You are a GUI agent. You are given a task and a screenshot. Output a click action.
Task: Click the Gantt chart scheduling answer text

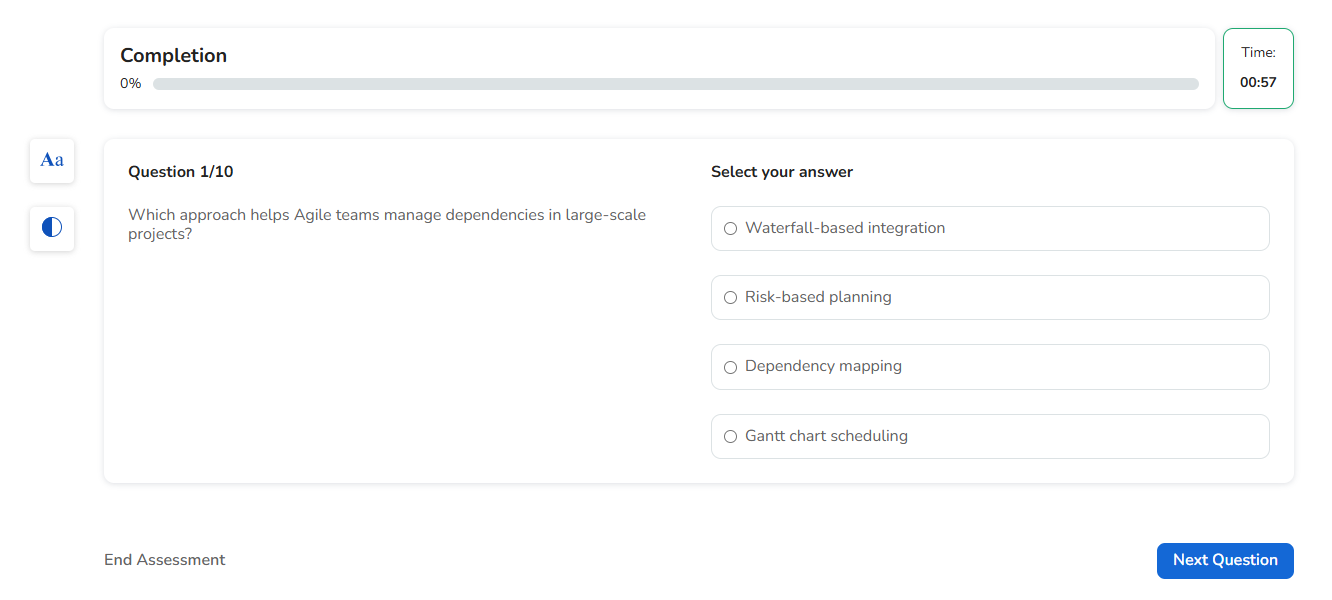(x=826, y=436)
